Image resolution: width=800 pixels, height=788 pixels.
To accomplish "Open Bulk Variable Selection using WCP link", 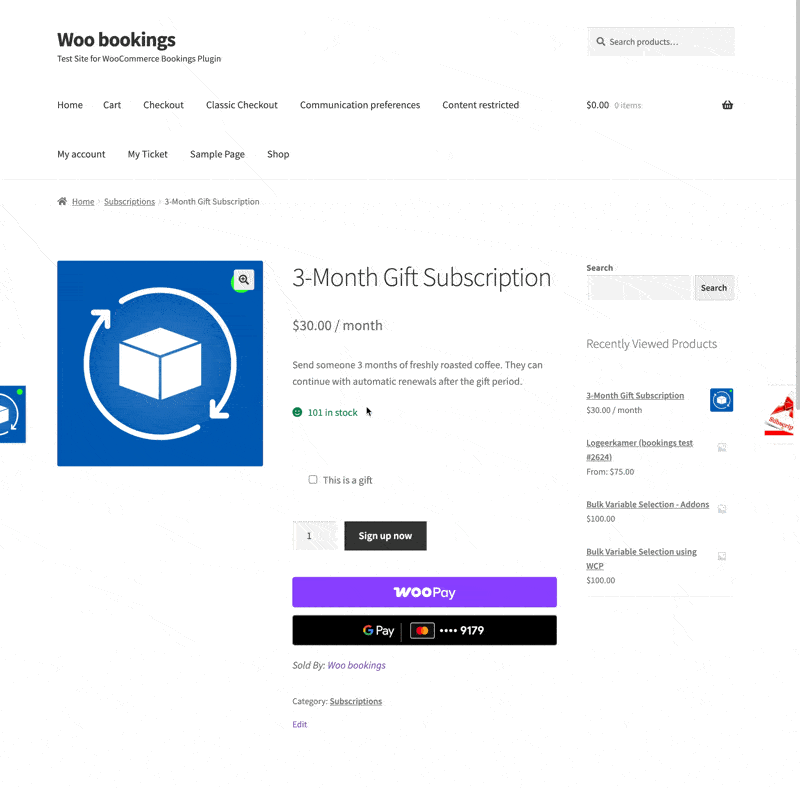I will (641, 558).
